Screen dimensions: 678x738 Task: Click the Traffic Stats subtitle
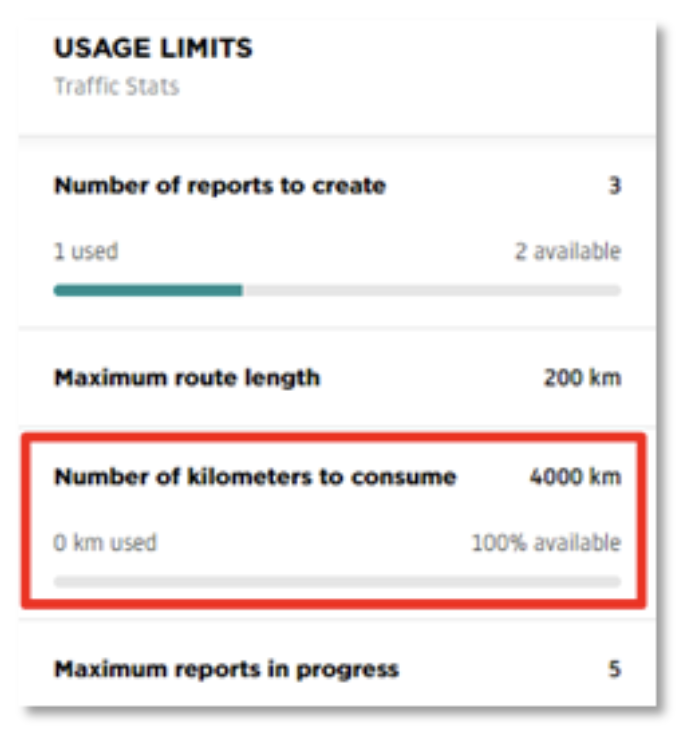click(x=117, y=87)
